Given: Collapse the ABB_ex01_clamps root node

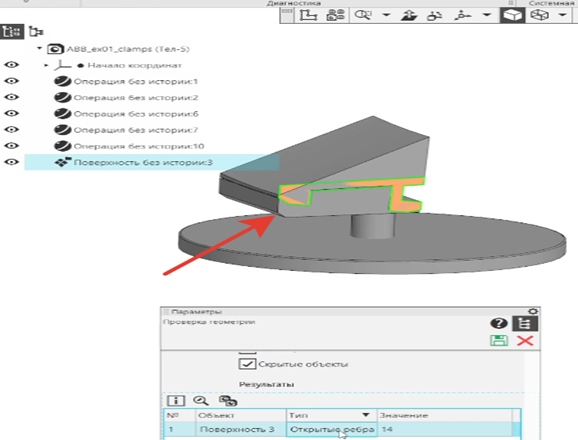Looking at the screenshot, I should [x=39, y=48].
